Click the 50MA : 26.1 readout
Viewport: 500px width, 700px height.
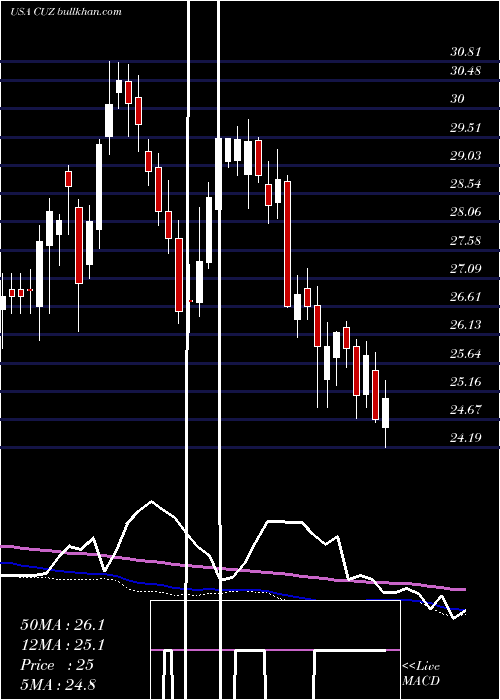coord(62,625)
